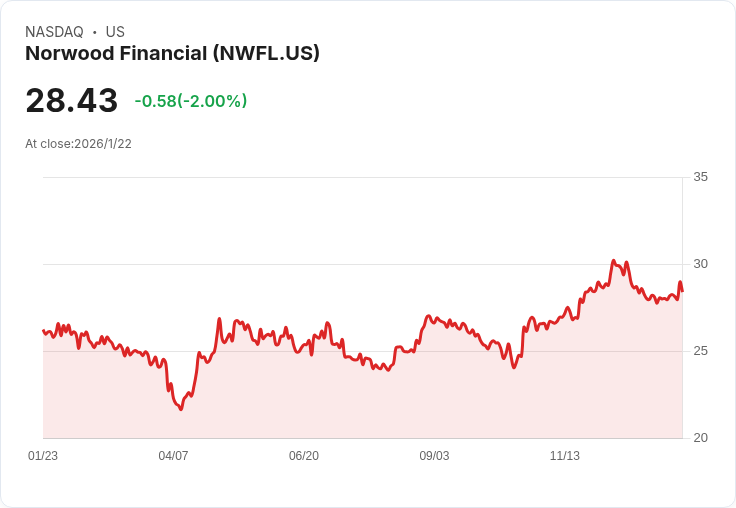Image resolution: width=736 pixels, height=508 pixels.
Task: Click the At close 2026/1/22 text
Action: point(78,144)
